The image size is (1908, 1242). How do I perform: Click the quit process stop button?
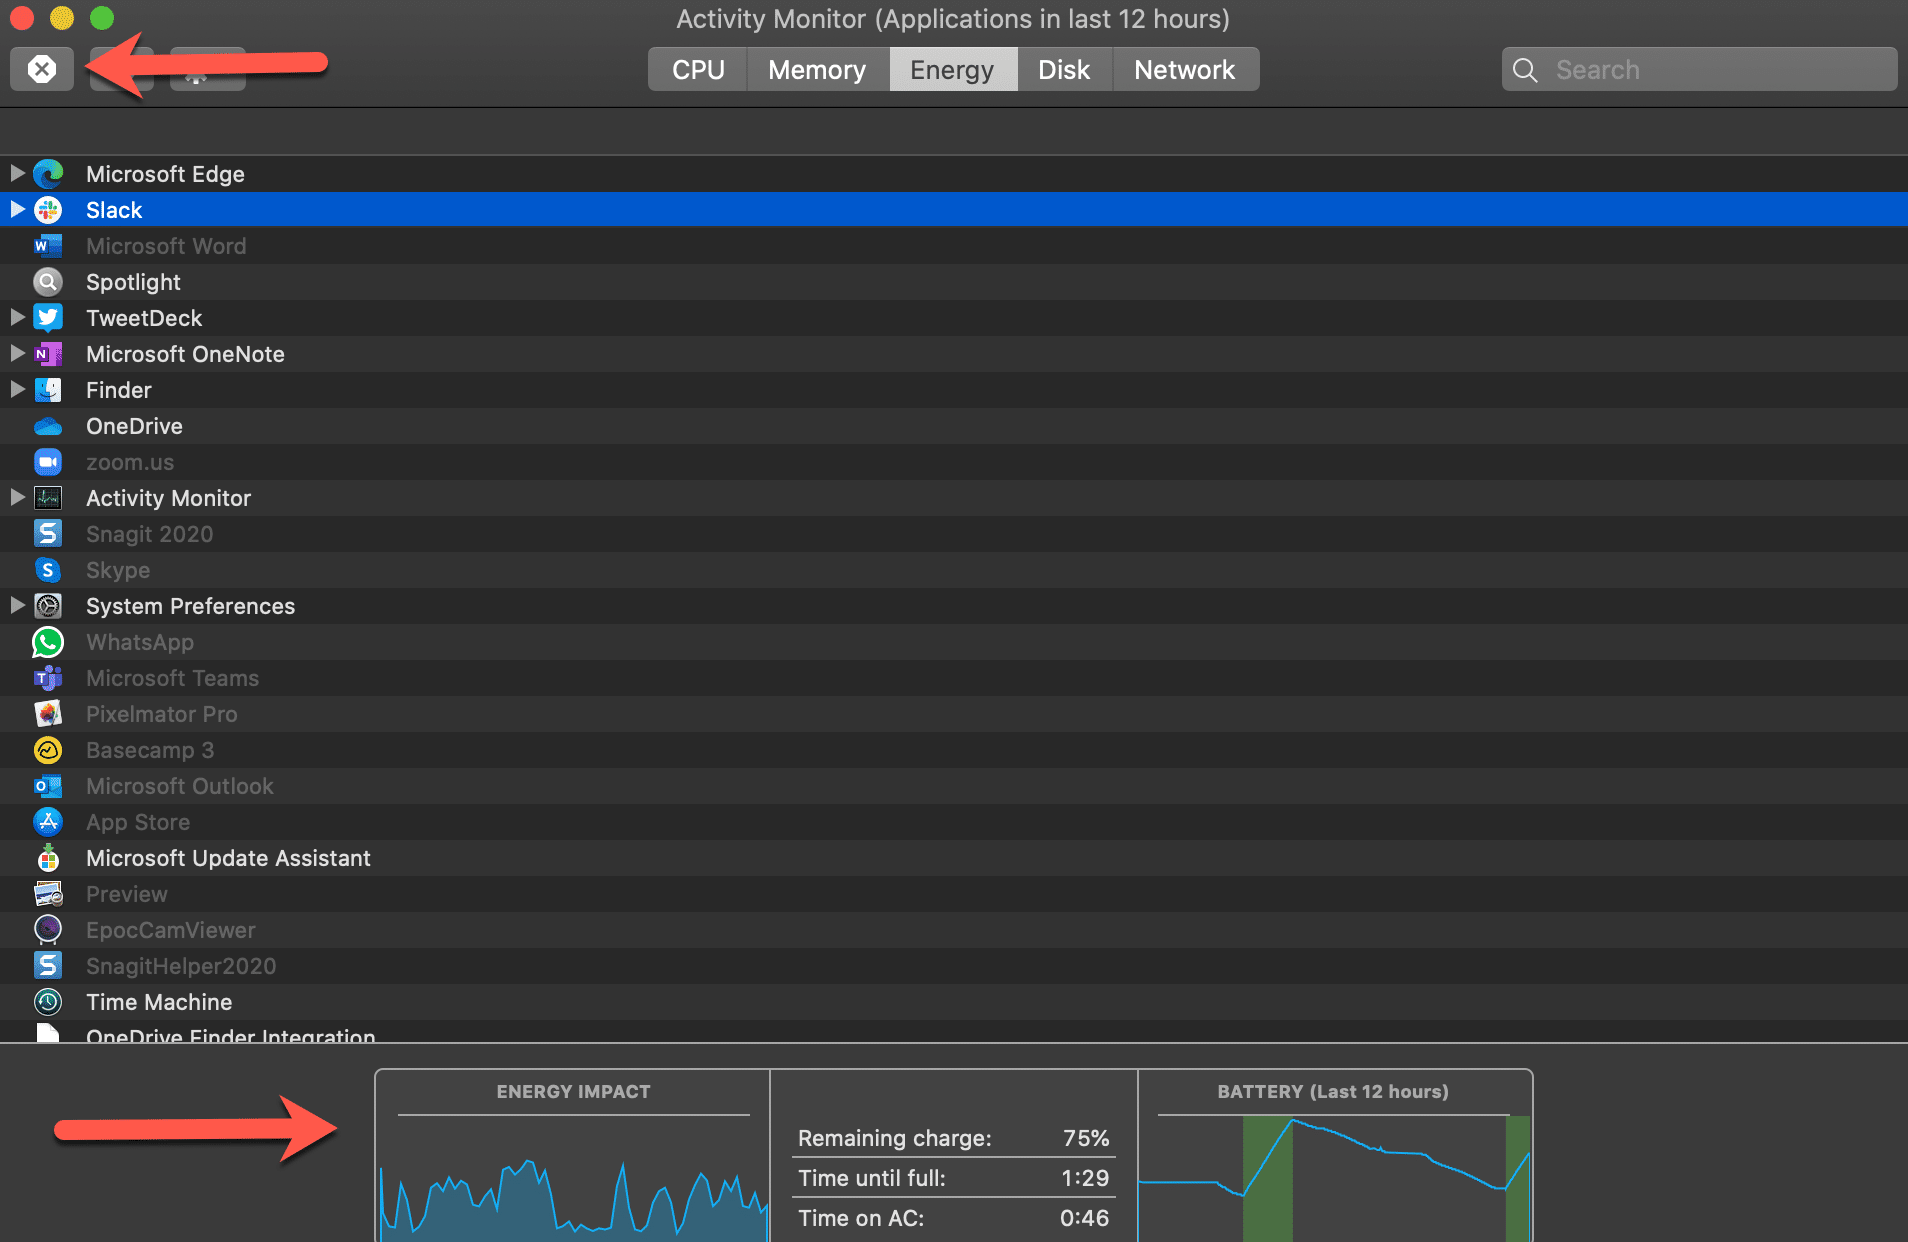[x=42, y=69]
